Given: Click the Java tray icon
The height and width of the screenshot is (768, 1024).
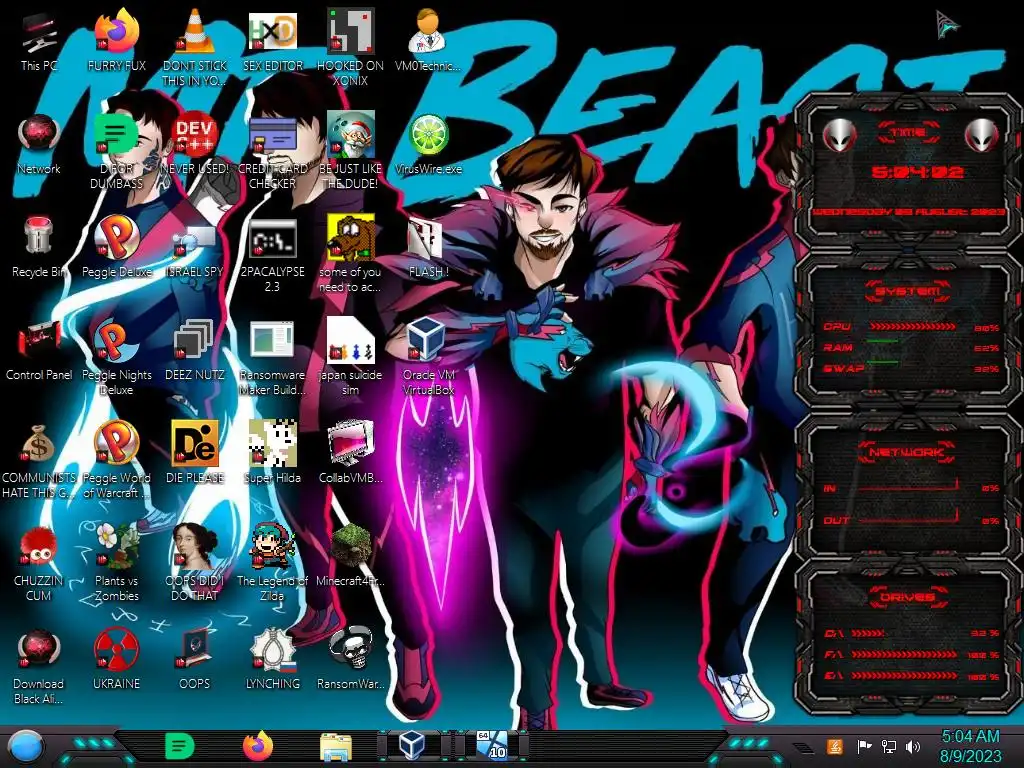Looking at the screenshot, I should tap(835, 746).
